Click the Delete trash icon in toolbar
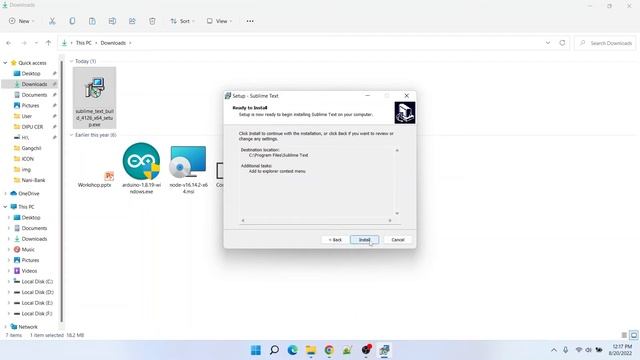This screenshot has height=360, width=640. [152, 21]
